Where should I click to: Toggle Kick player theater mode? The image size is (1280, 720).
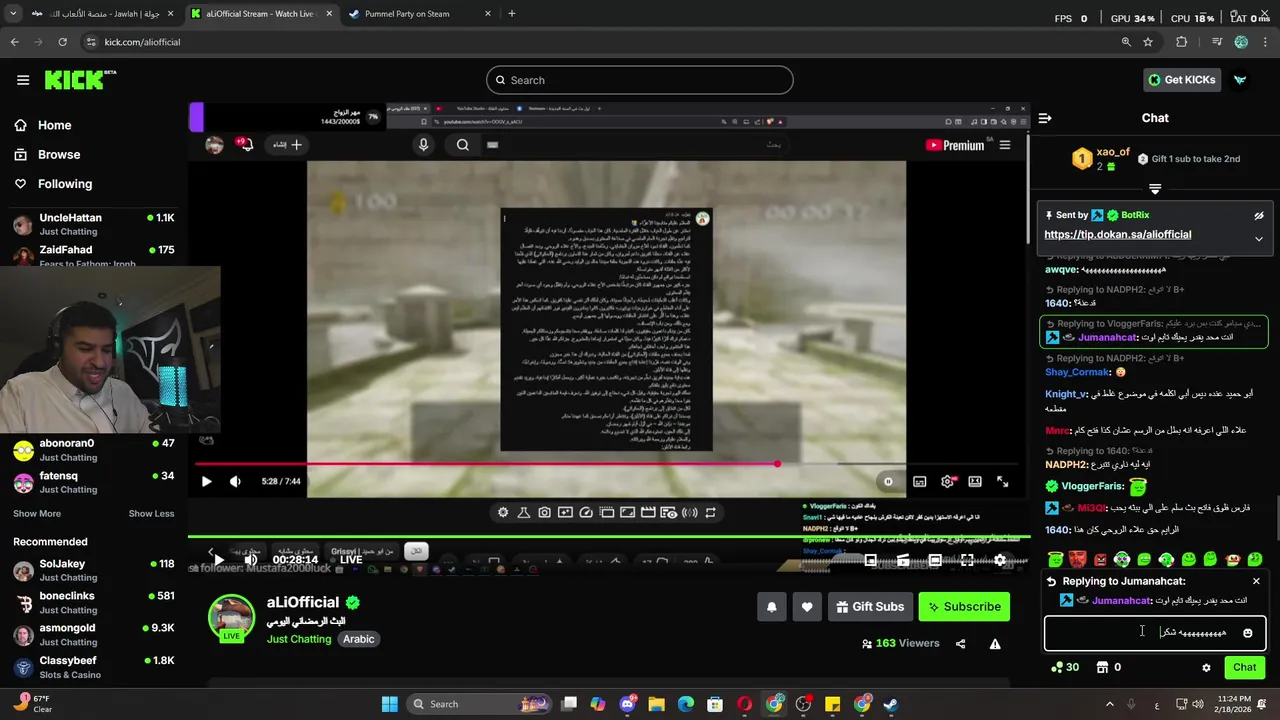tap(935, 560)
